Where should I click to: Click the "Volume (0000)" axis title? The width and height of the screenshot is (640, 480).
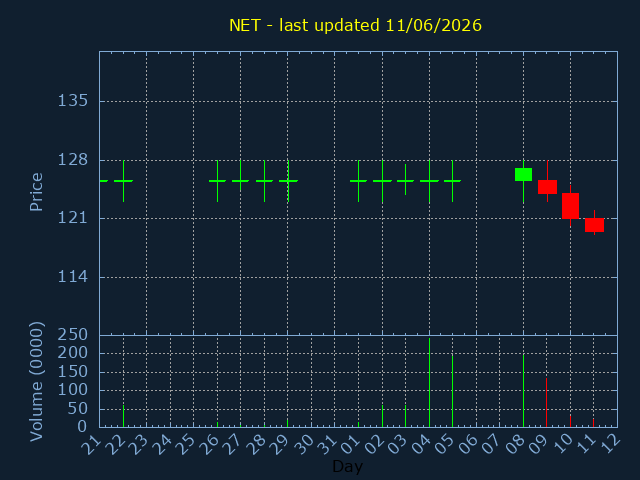36,382
